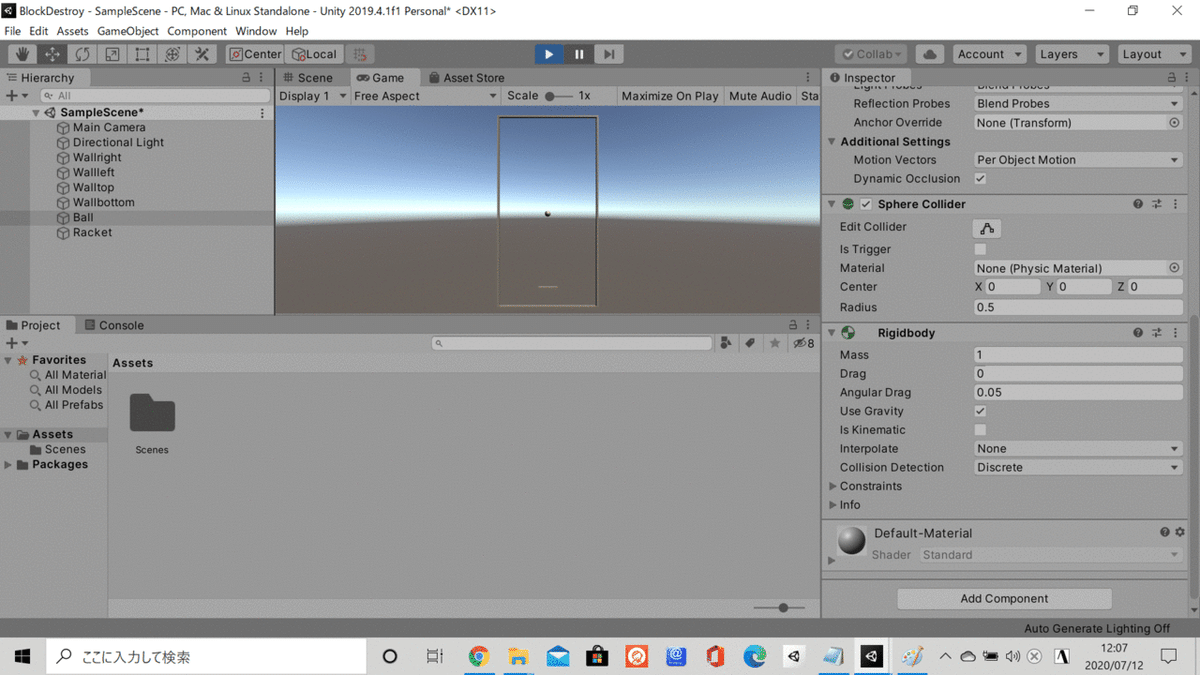The image size is (1200, 675).
Task: Click the Play button
Action: click(548, 54)
